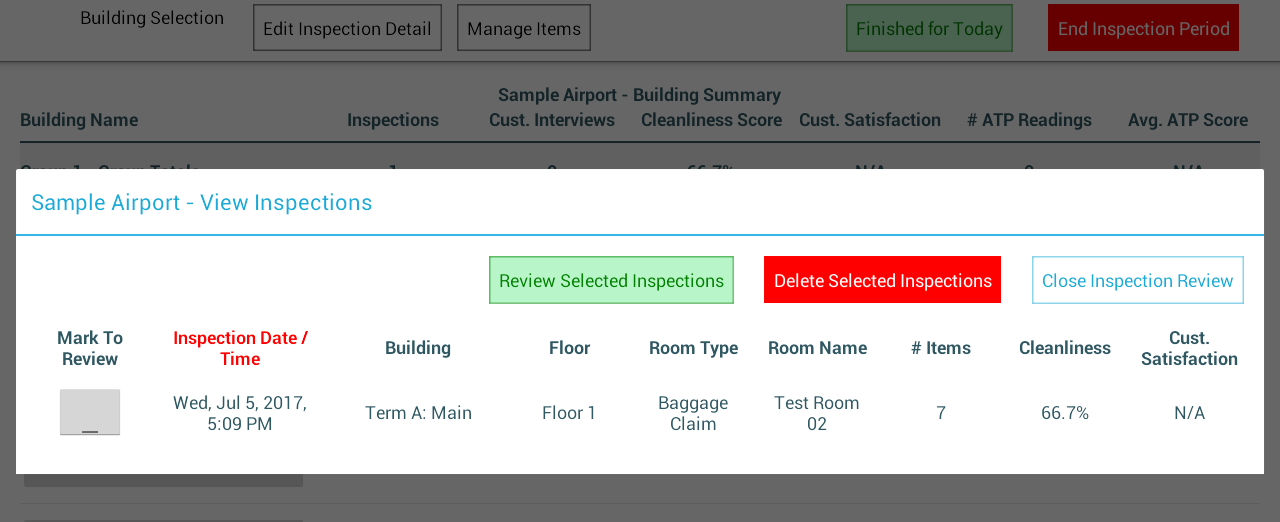Click the Building column header in dialog
Screen dimensions: 1280x522
coord(418,348)
